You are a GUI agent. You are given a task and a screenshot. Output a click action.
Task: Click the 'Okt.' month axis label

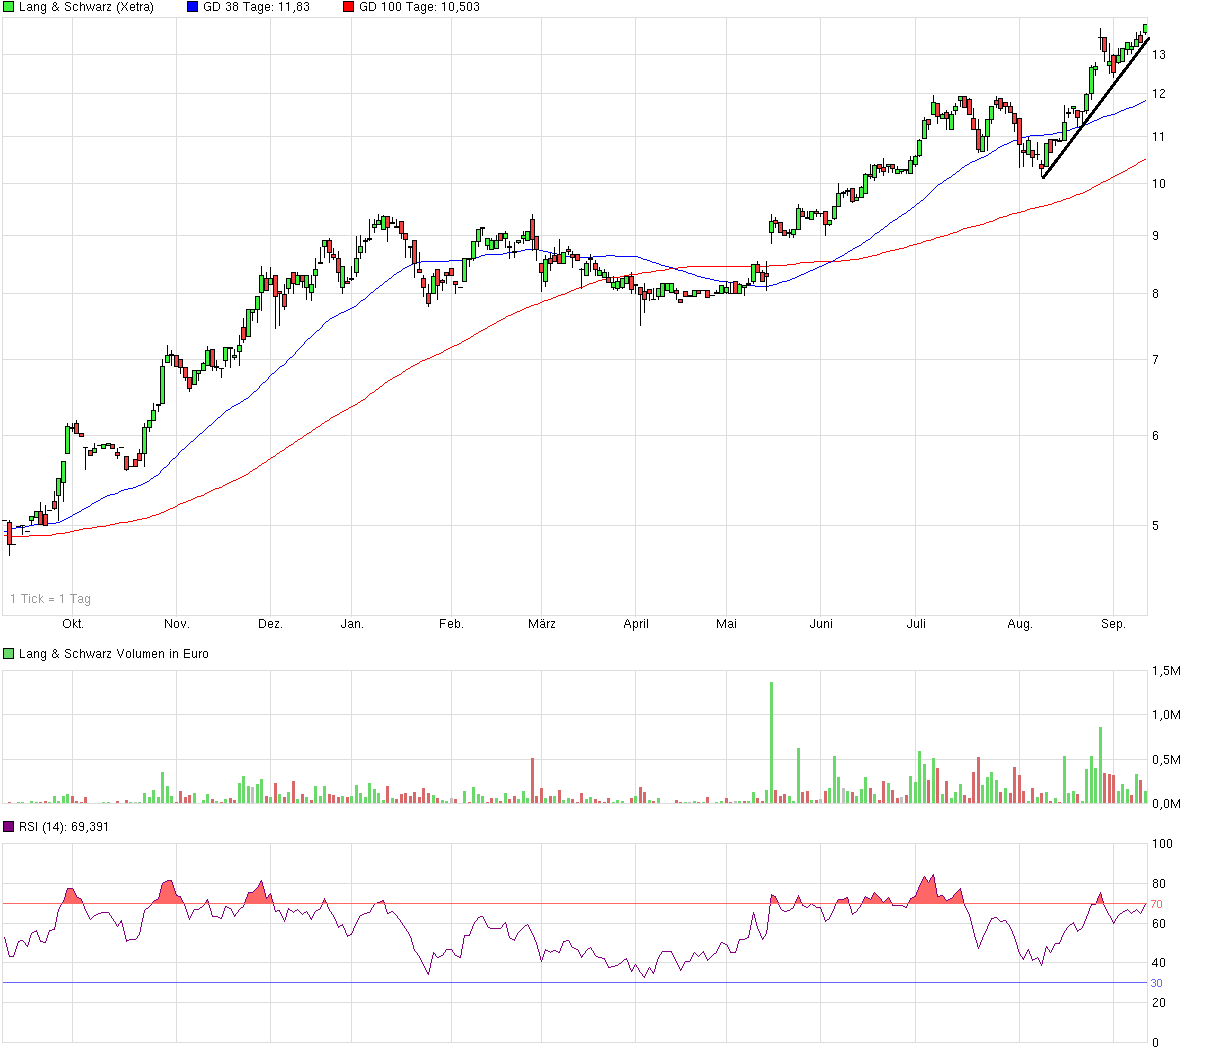point(73,624)
